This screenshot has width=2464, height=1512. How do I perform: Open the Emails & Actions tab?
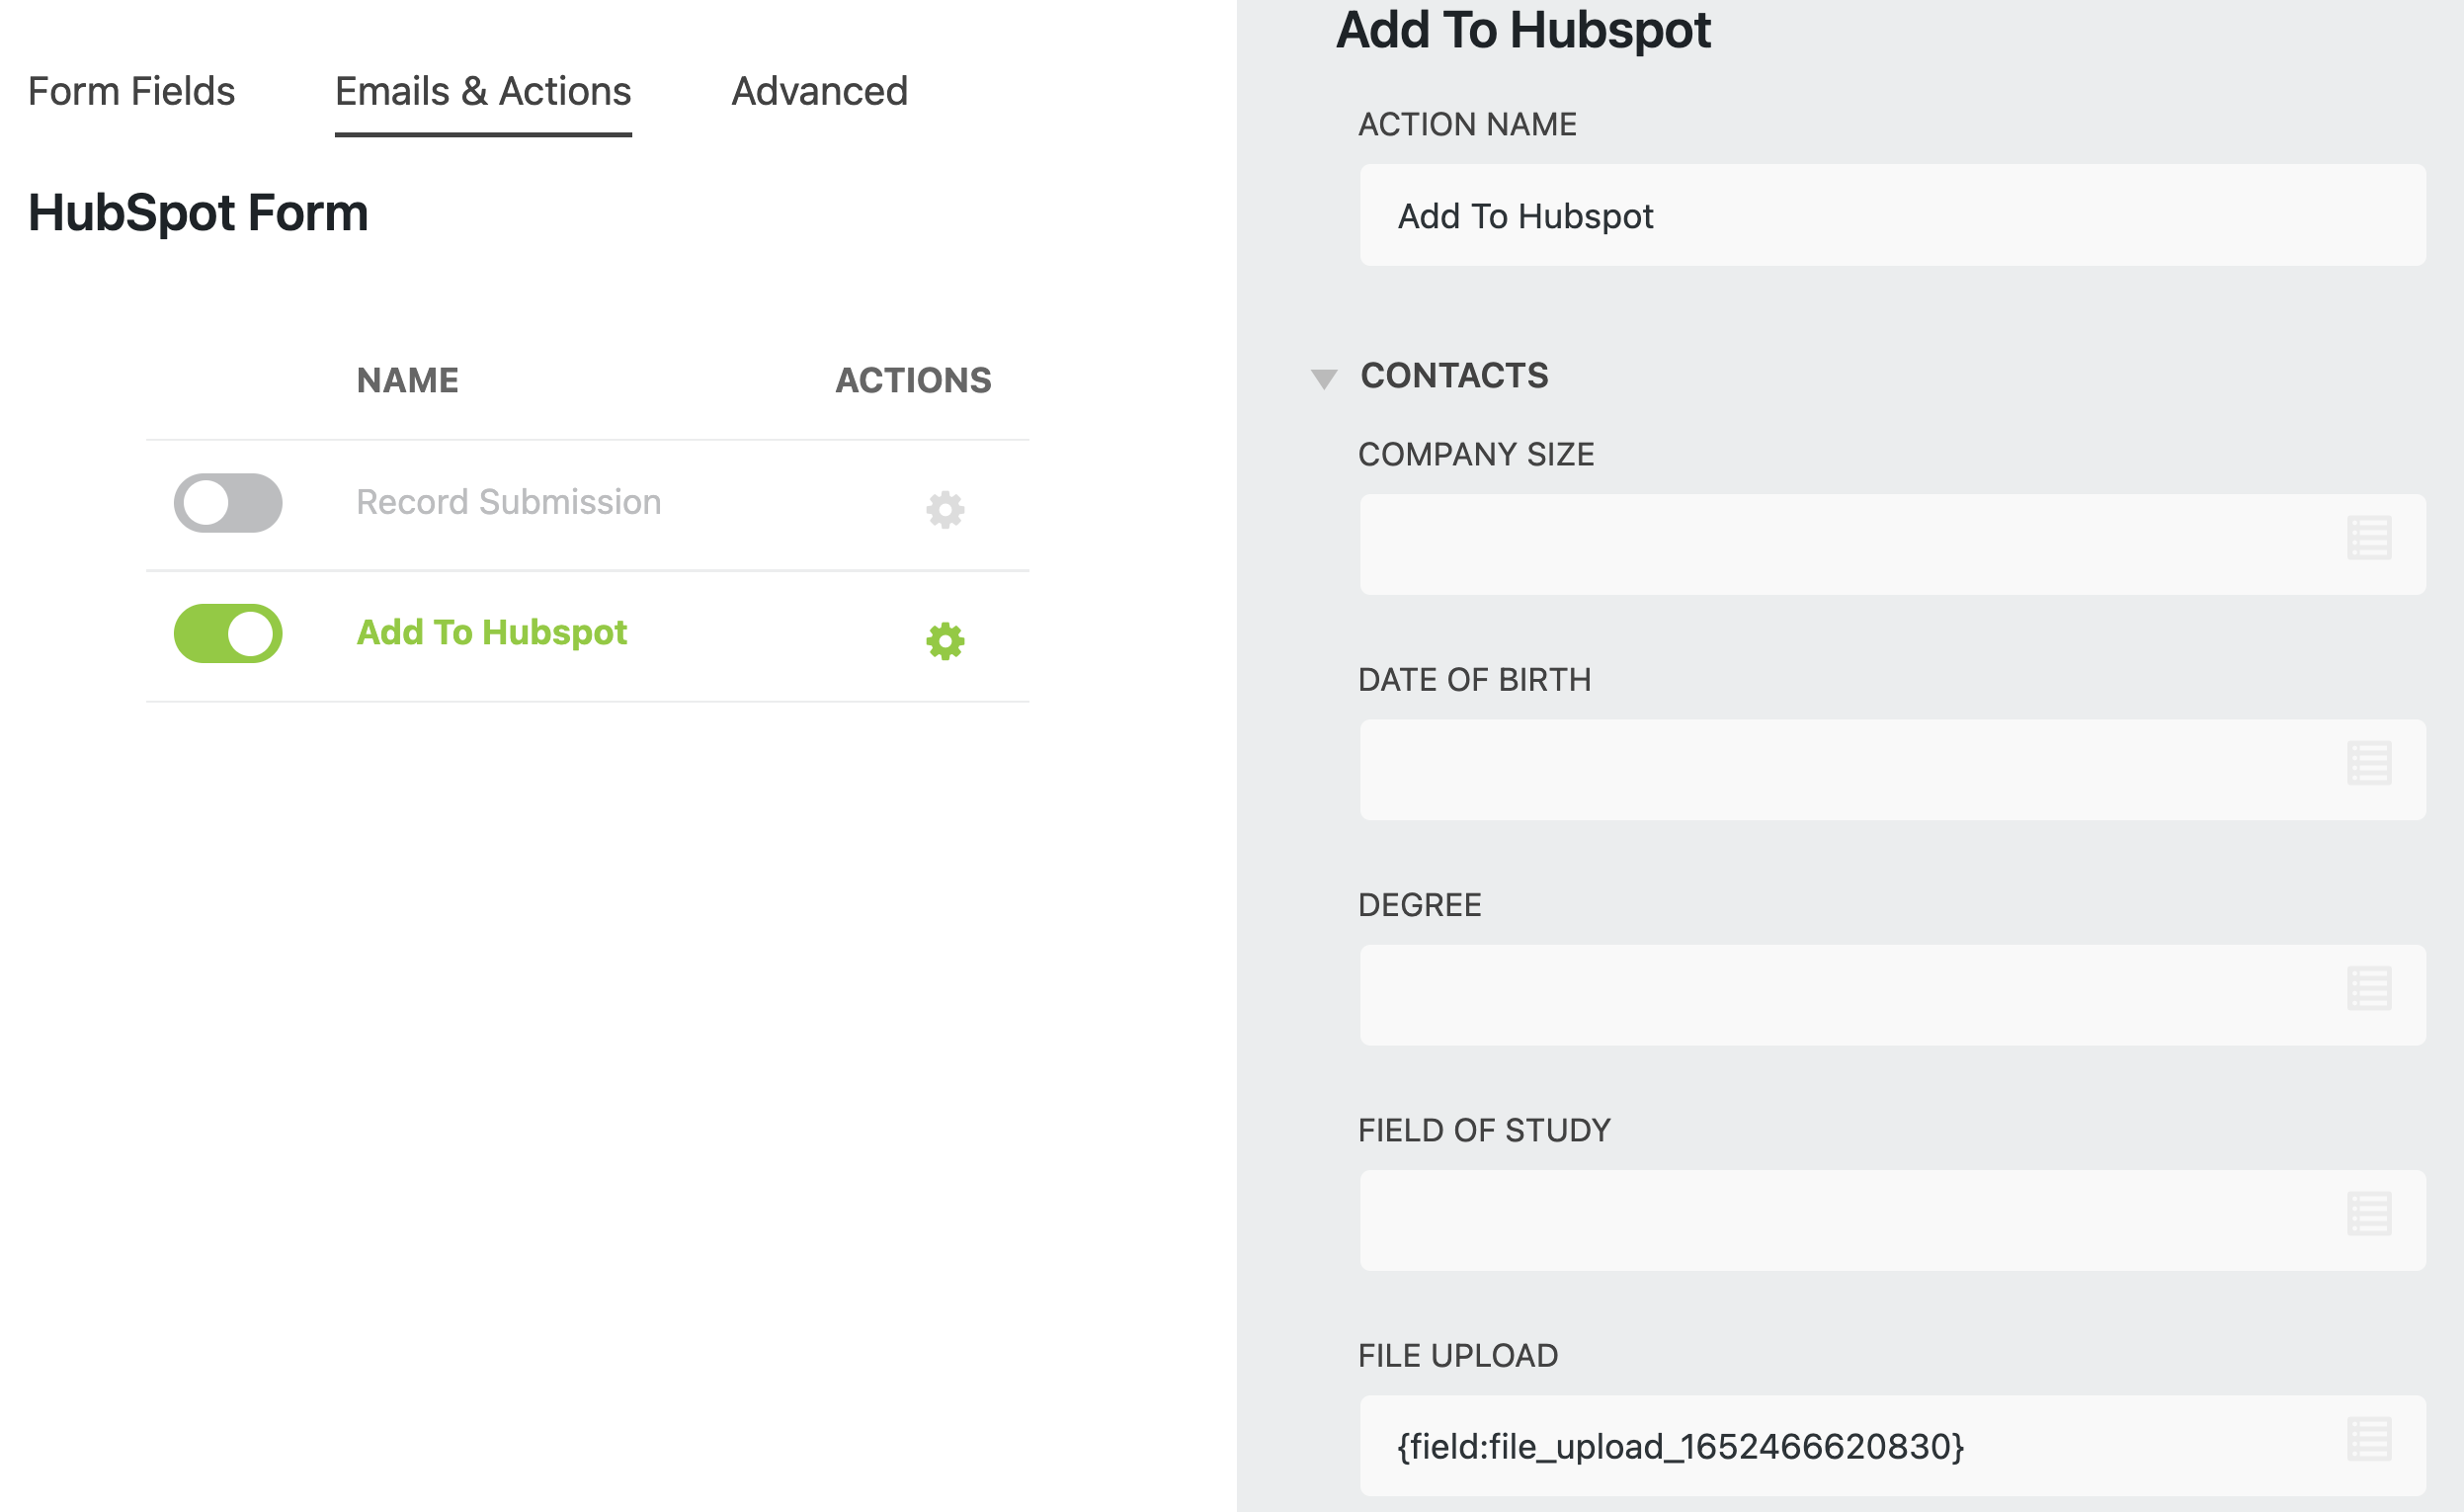(x=483, y=91)
